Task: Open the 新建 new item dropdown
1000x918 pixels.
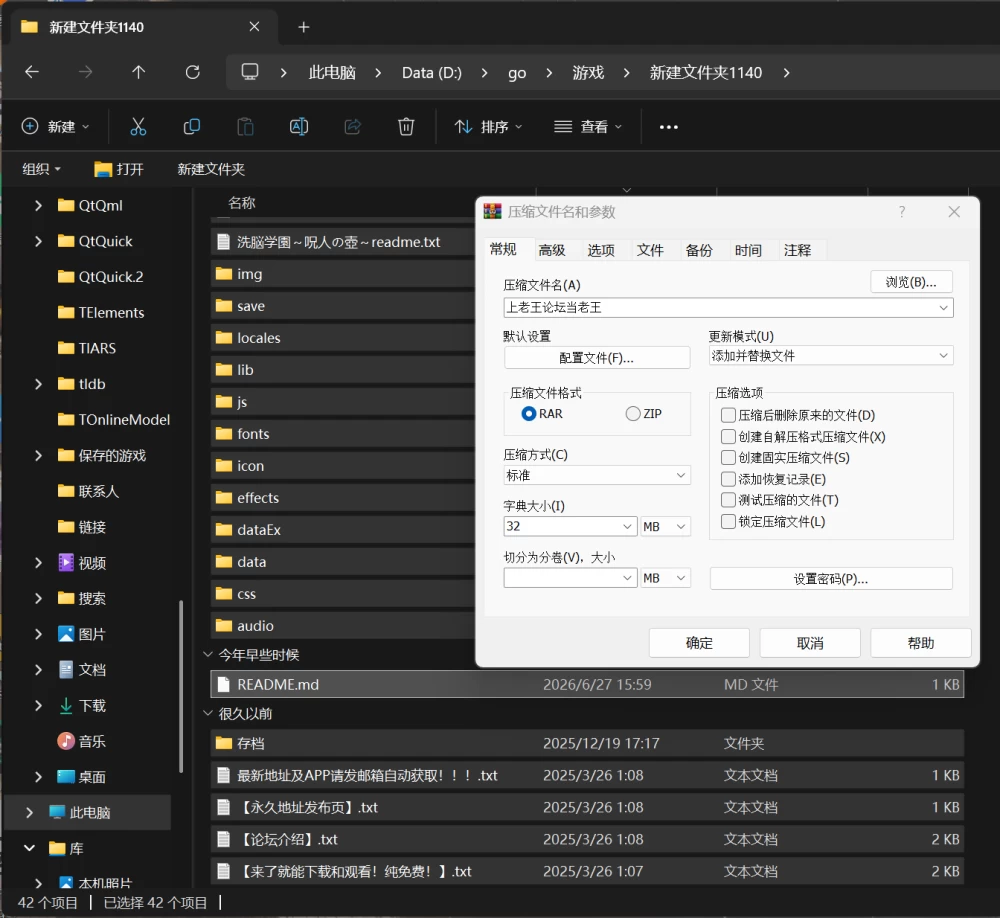Action: (55, 126)
